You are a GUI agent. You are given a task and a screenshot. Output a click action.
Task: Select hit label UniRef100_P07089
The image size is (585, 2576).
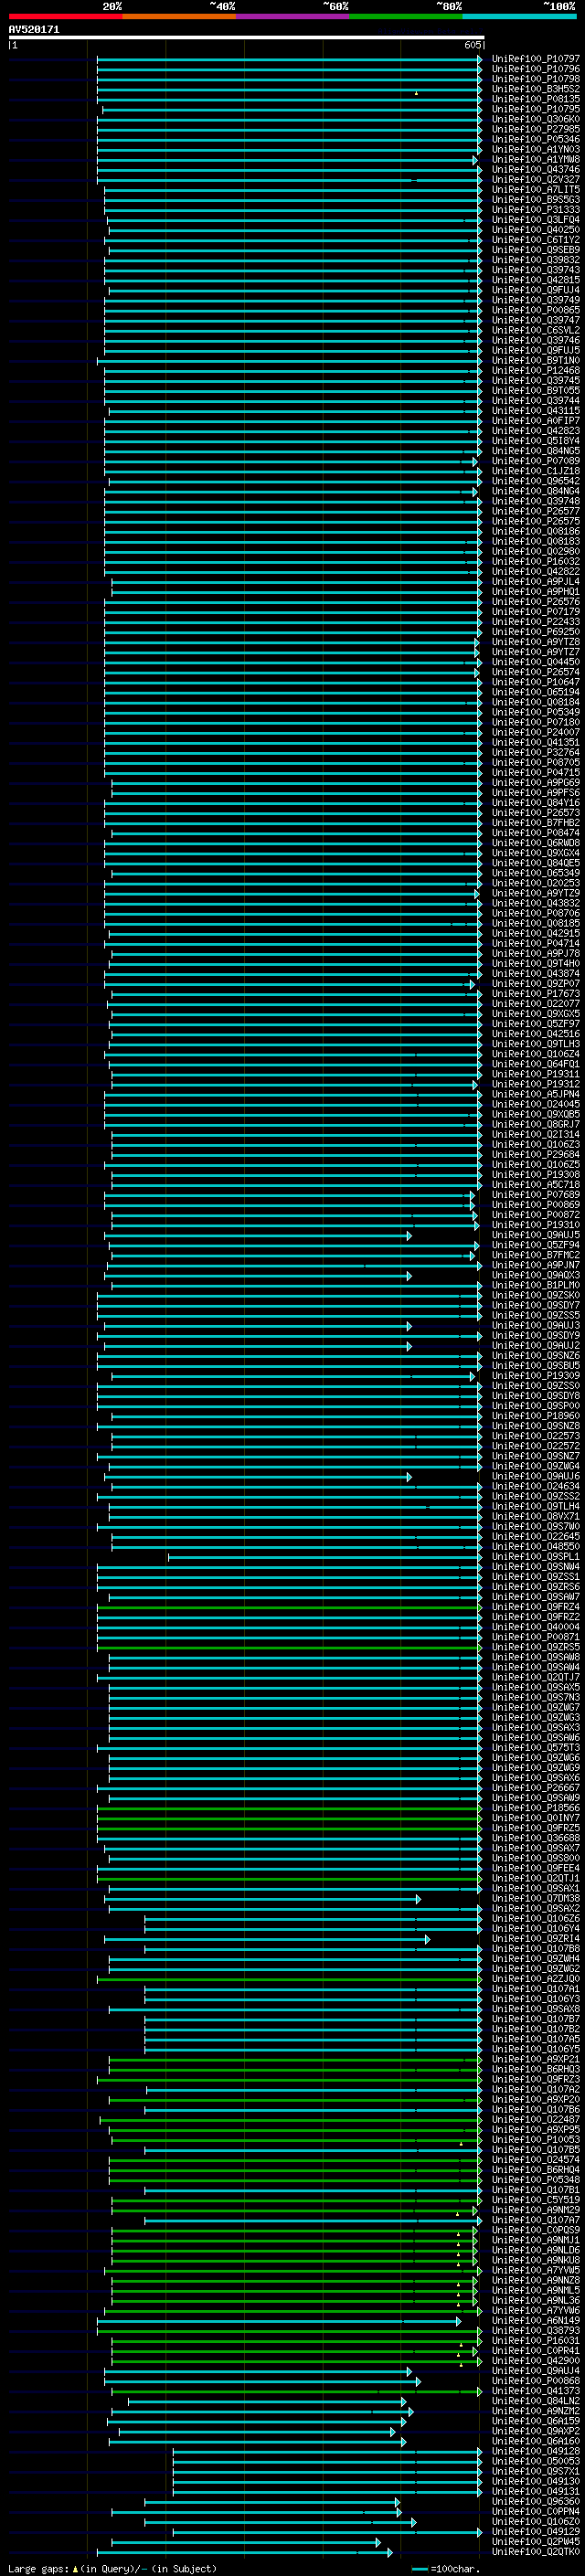536,461
